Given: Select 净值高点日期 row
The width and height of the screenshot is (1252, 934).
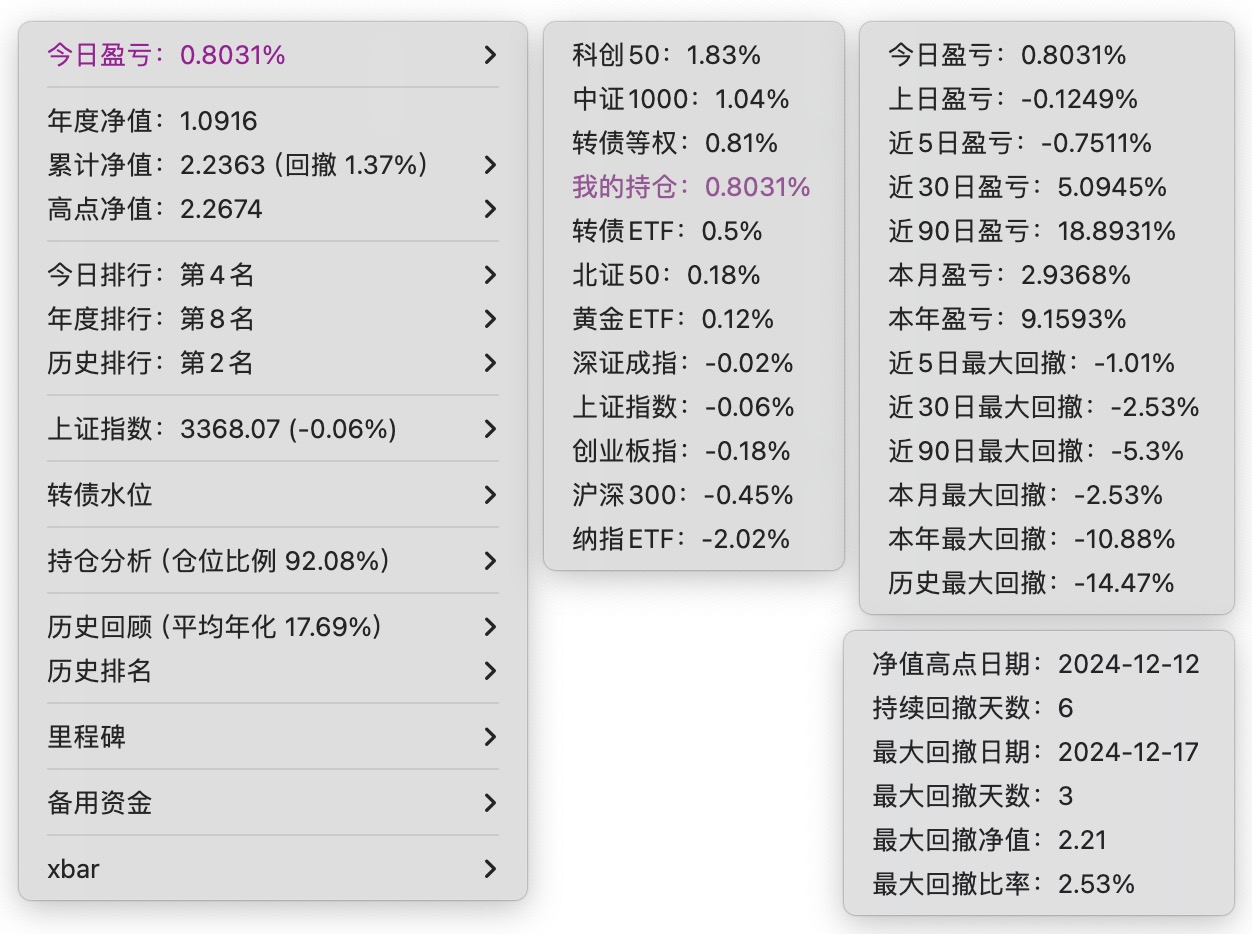Looking at the screenshot, I should [x=1035, y=664].
